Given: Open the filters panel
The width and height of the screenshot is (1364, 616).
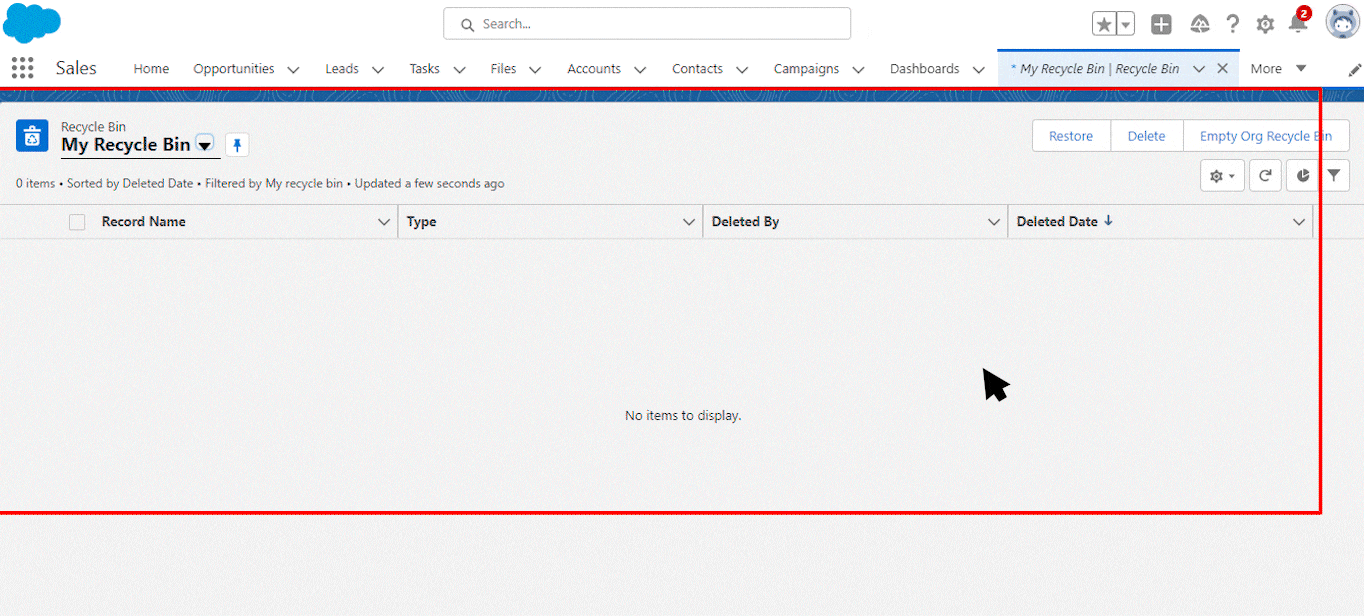Looking at the screenshot, I should pyautogui.click(x=1334, y=175).
